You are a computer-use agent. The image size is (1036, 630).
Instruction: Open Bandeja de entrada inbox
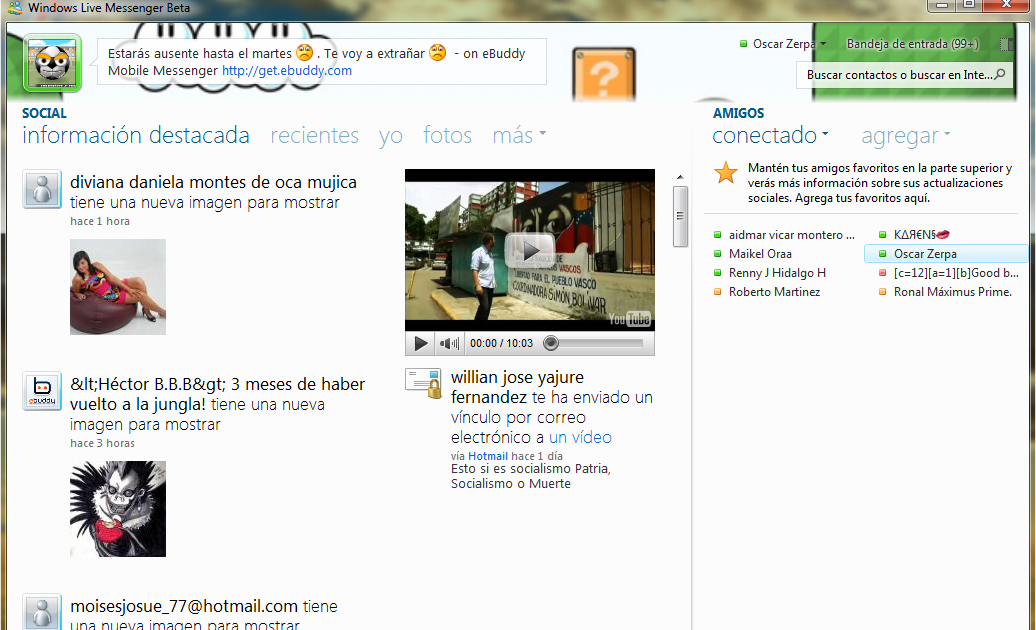[912, 44]
